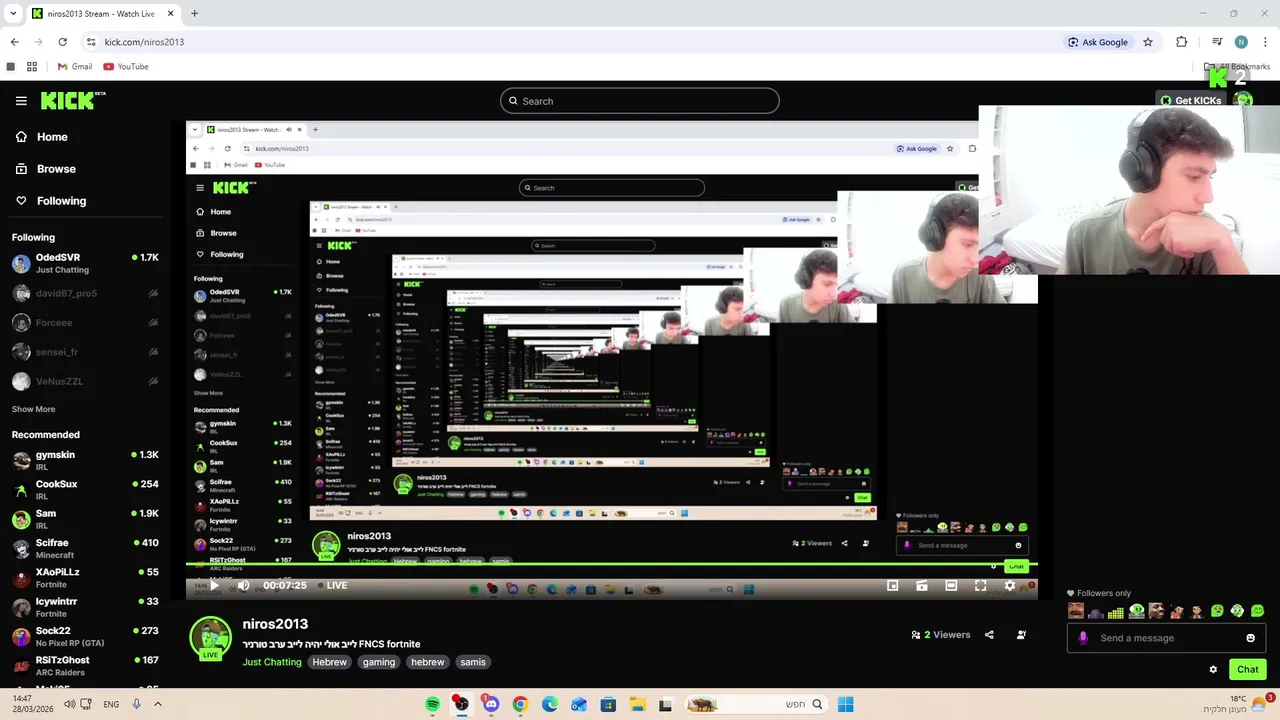
Task: Open RSiTzGhost ARC Raiders channel
Action: click(x=85, y=665)
